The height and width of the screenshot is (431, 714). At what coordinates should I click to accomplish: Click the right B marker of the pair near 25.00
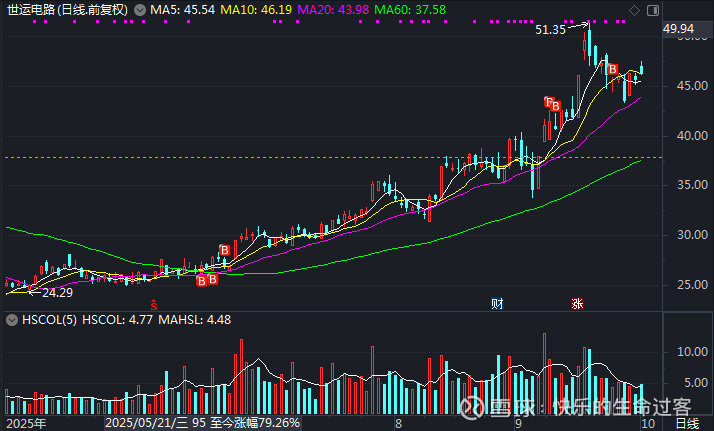213,279
